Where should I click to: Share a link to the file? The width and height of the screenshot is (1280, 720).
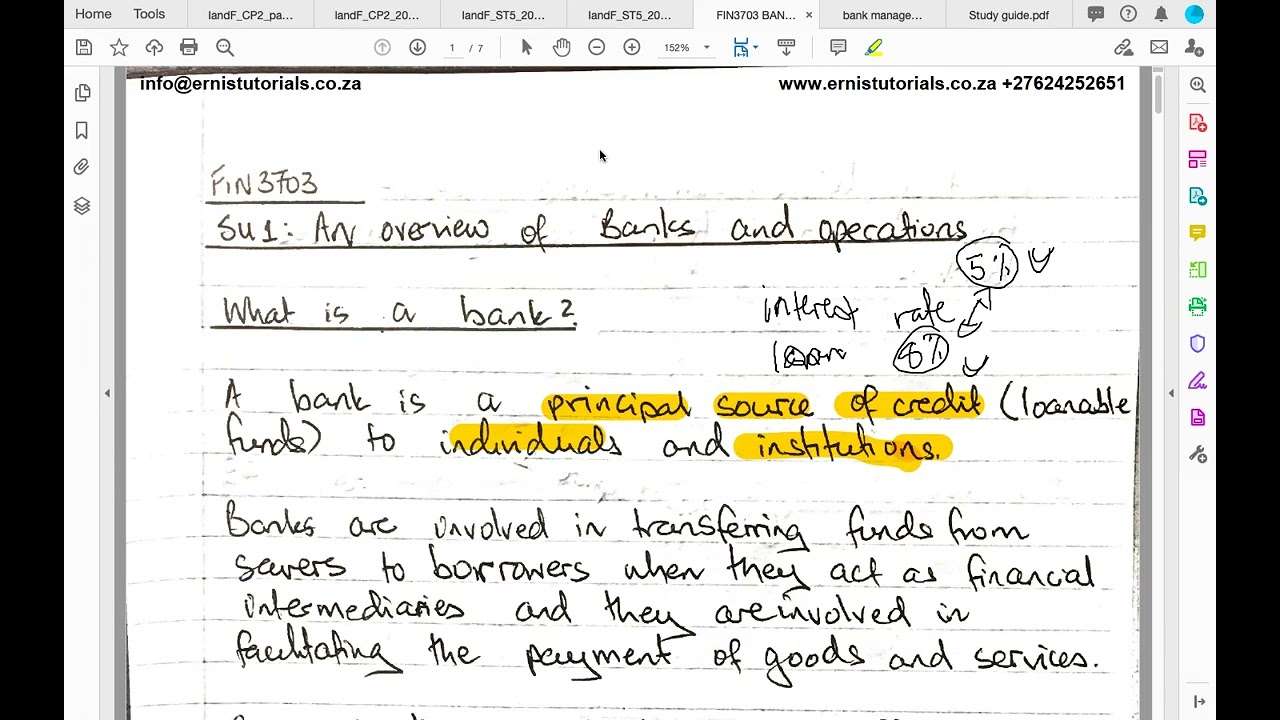click(1124, 47)
